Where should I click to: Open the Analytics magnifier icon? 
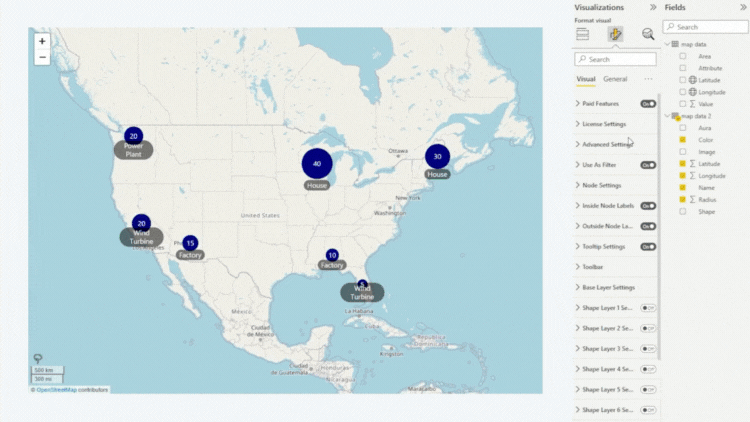pyautogui.click(x=648, y=34)
